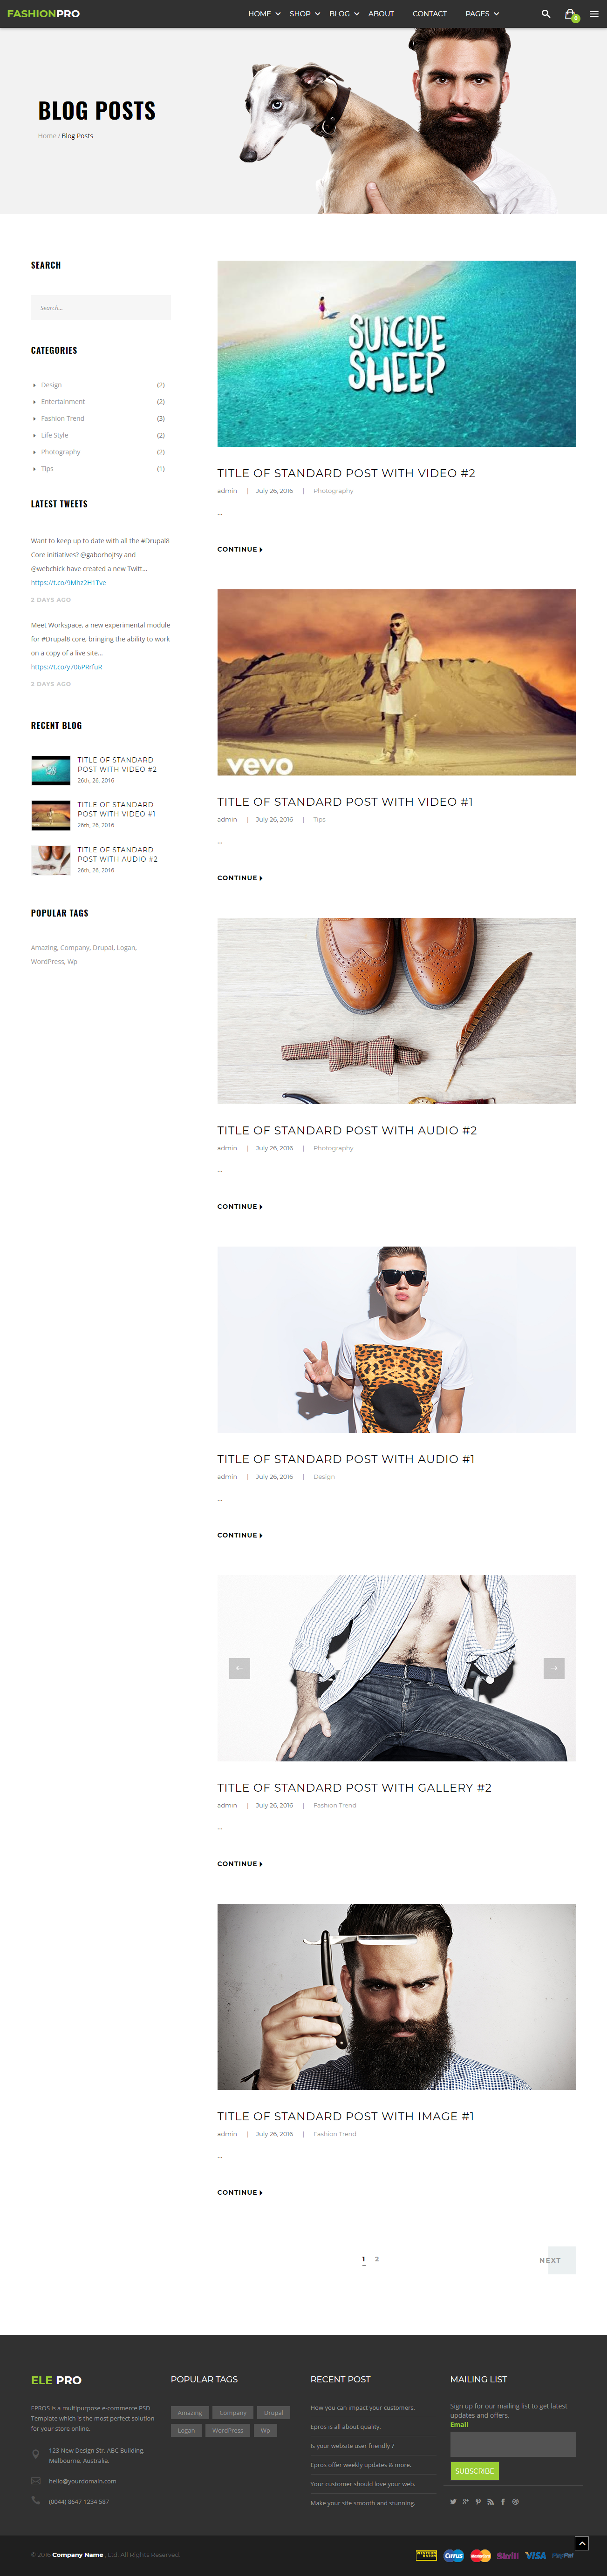Open recent blog Video #2 thumbnail
Screen dimensions: 607x2576
tap(51, 770)
